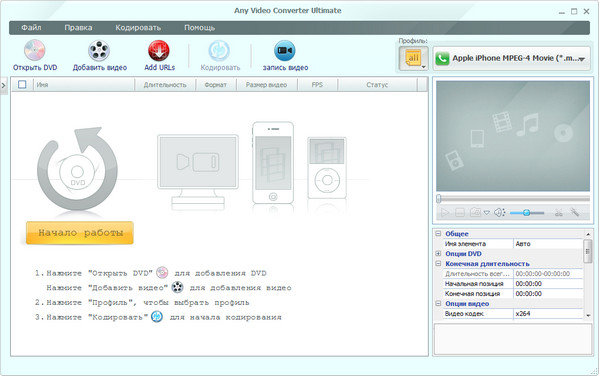Click the Имя элемента value Авто
The height and width of the screenshot is (376, 599).
(x=548, y=243)
